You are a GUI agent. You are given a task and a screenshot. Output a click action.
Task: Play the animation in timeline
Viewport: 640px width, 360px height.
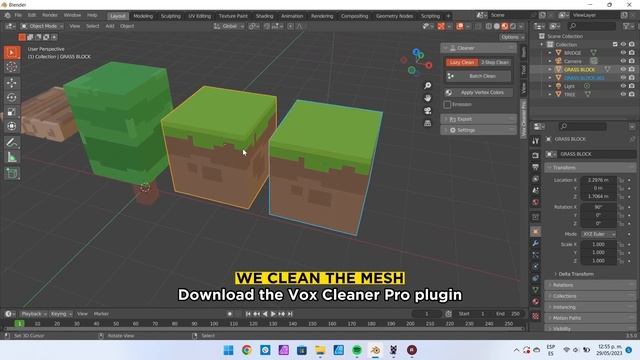pyautogui.click(x=273, y=314)
